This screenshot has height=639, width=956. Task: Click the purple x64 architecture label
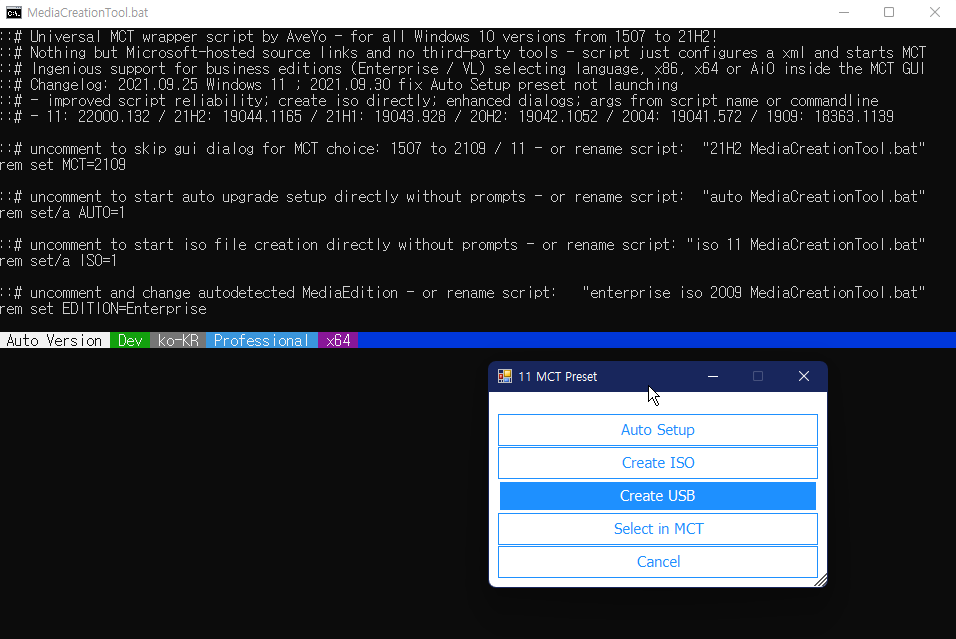tap(338, 340)
